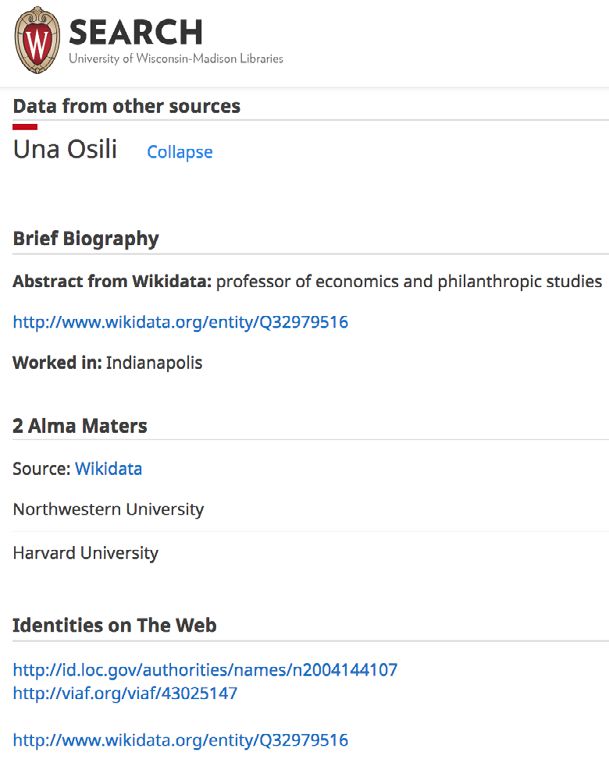Click the Una Osili name heading
This screenshot has width=609, height=766.
[65, 149]
